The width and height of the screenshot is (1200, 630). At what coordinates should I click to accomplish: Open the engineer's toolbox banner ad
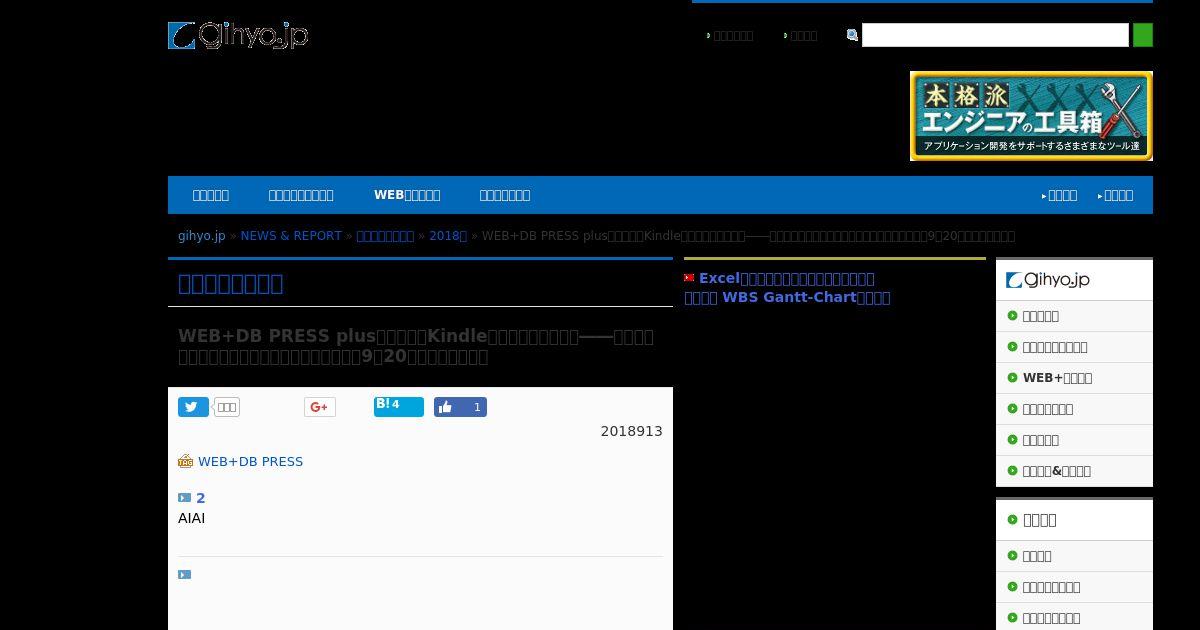(x=1031, y=116)
